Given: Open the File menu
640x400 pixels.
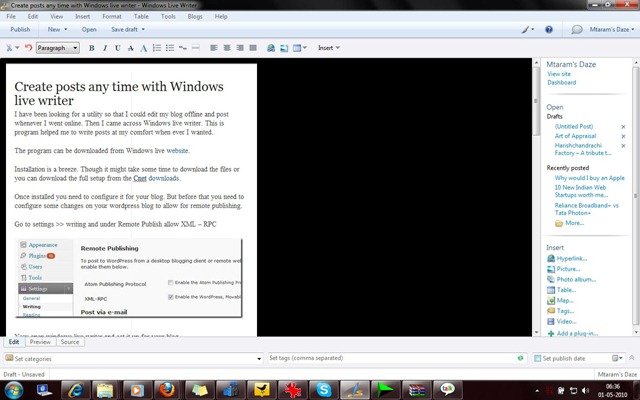Looking at the screenshot, I should [x=11, y=16].
